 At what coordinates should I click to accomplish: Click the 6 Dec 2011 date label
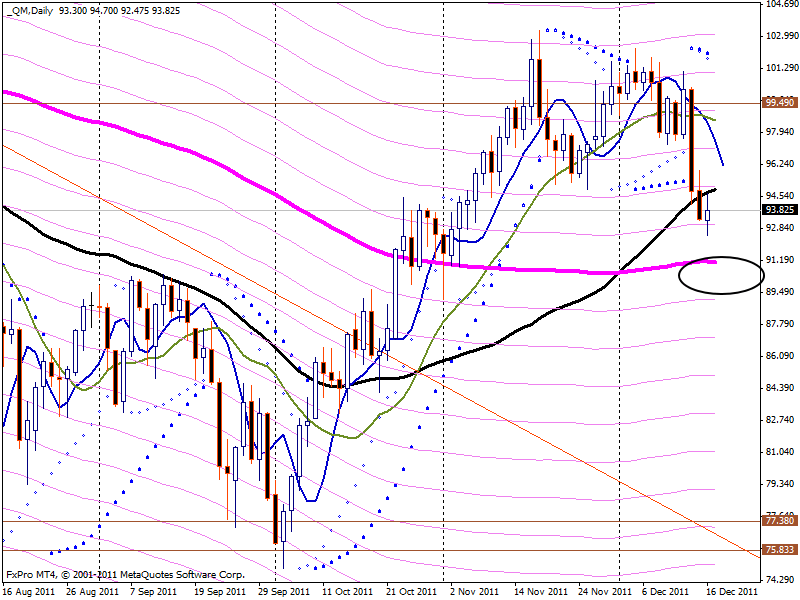coord(666,592)
